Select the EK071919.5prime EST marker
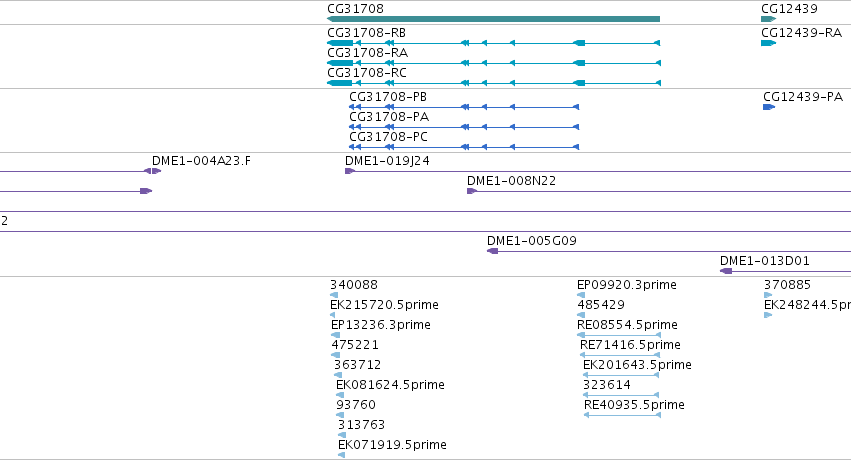851x460 pixels. tap(341, 455)
